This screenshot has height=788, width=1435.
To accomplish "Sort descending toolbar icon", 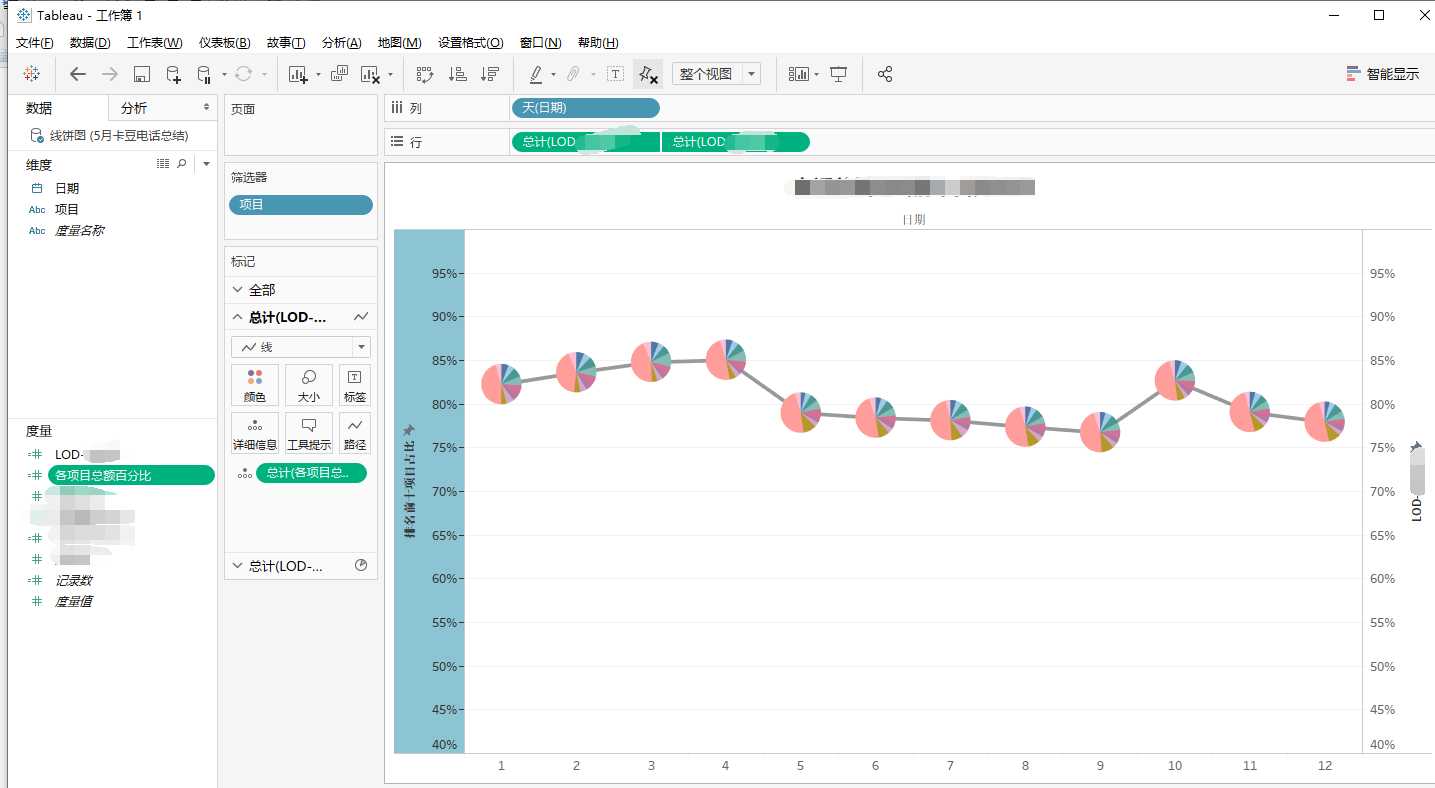I will click(x=490, y=74).
